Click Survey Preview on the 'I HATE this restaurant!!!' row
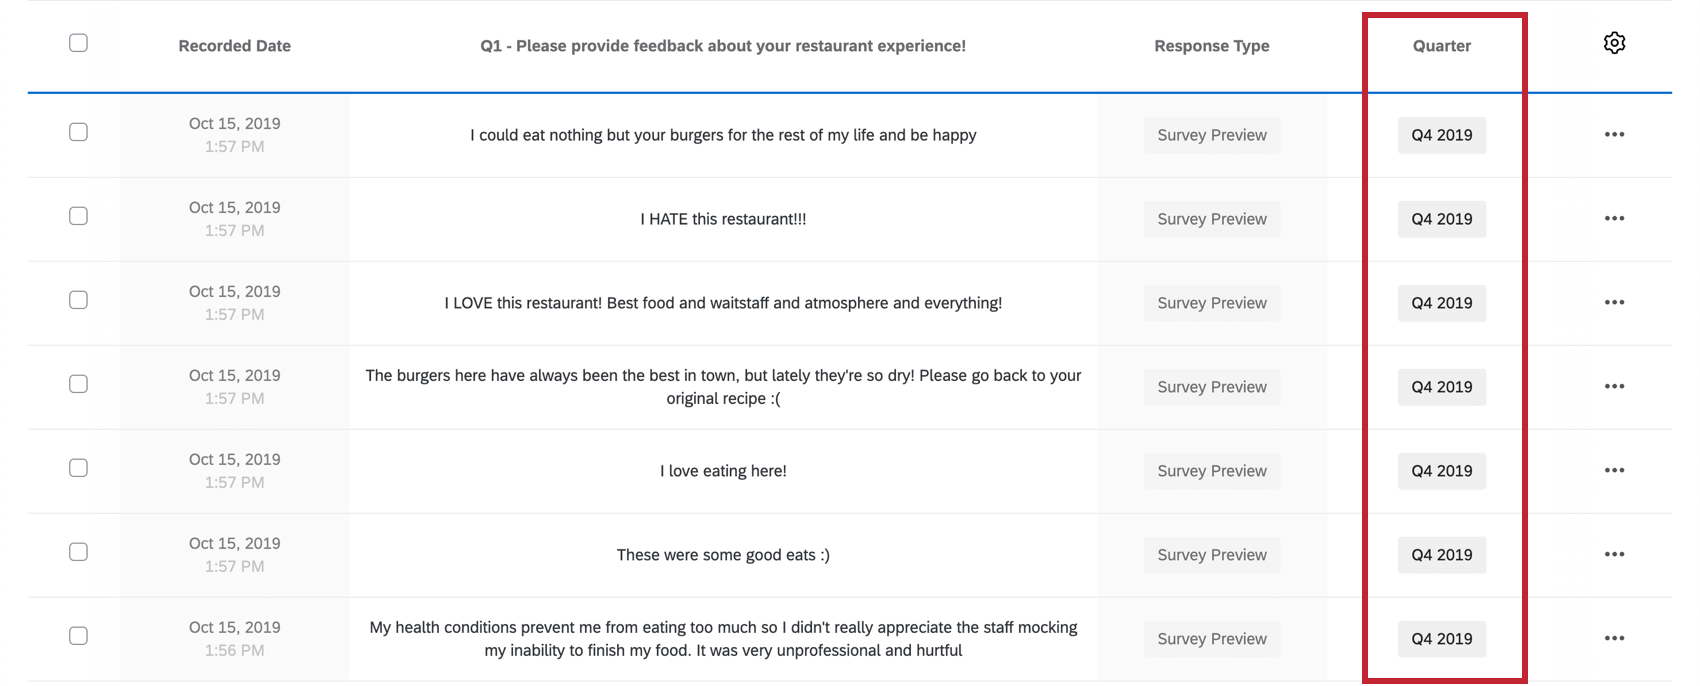Image resolution: width=1700 pixels, height=686 pixels. click(1211, 218)
